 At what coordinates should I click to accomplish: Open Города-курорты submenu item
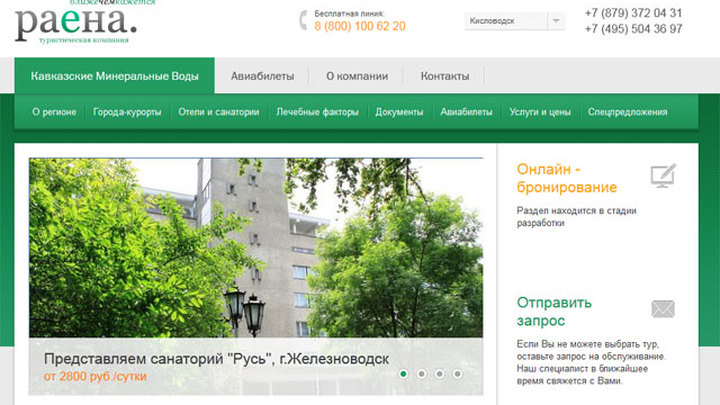click(x=127, y=112)
